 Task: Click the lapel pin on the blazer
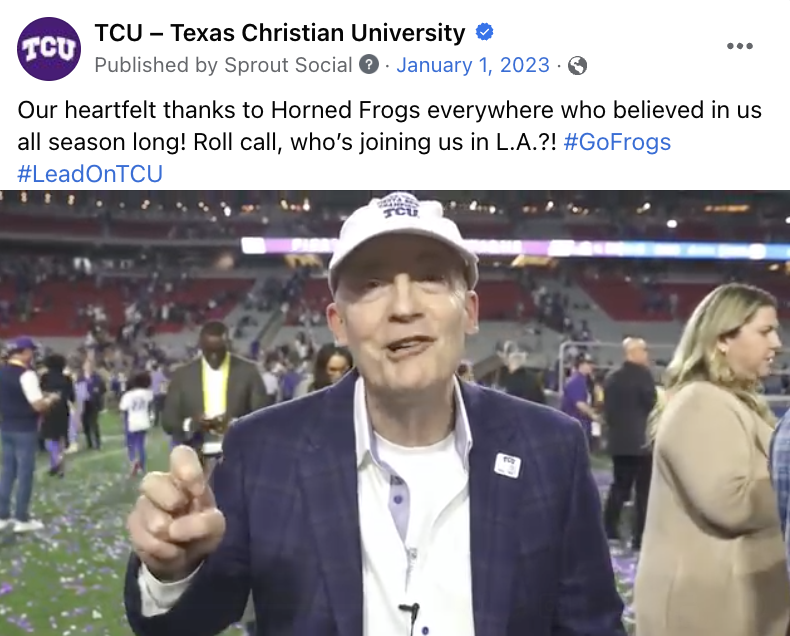pyautogui.click(x=508, y=465)
